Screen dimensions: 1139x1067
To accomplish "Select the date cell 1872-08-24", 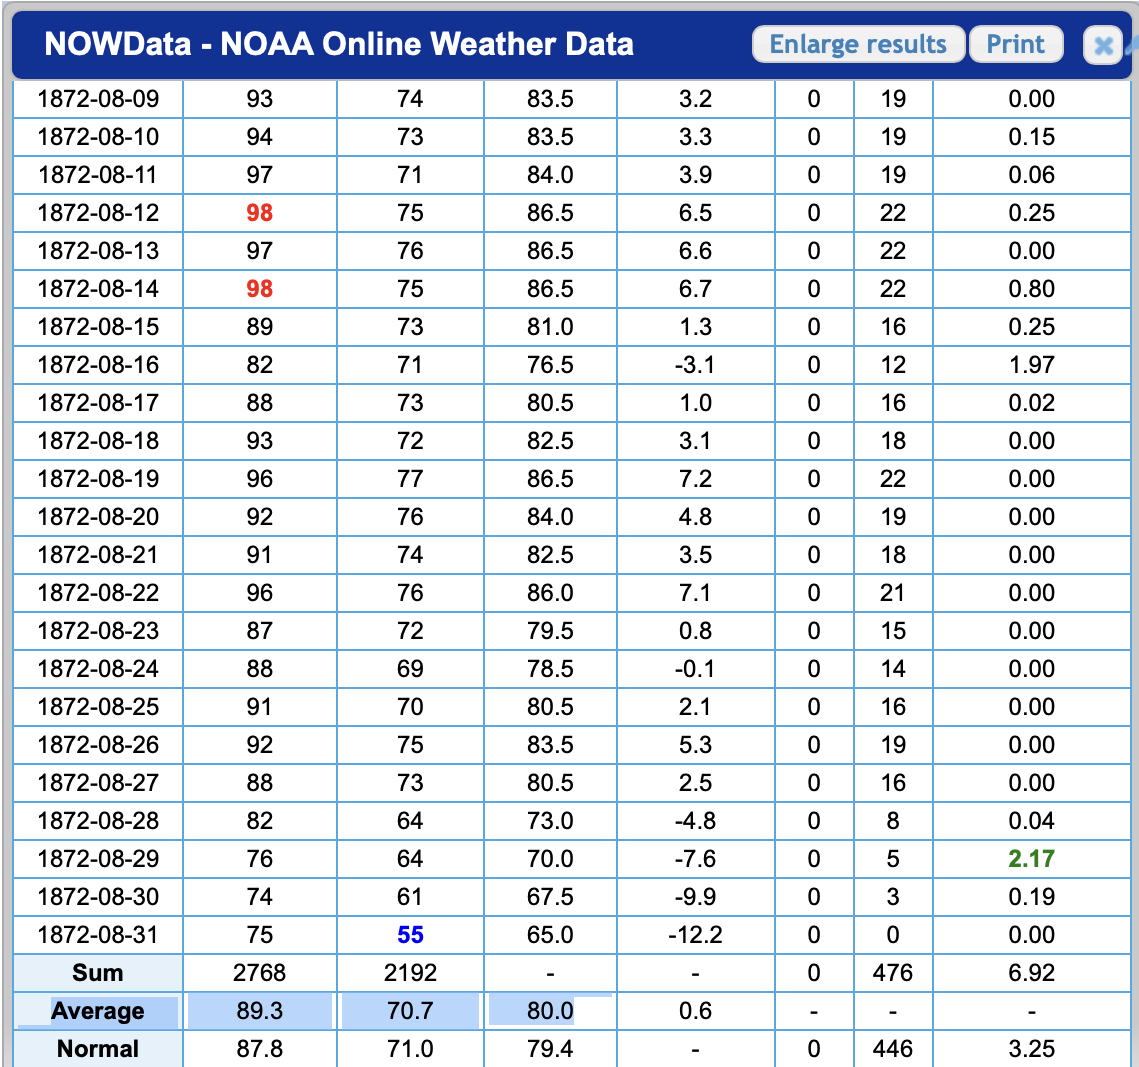I will point(98,668).
